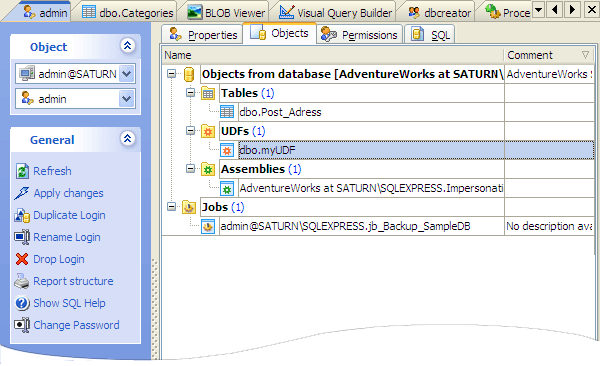The width and height of the screenshot is (600, 366).
Task: Click the Tables folder icon
Action: tap(208, 93)
